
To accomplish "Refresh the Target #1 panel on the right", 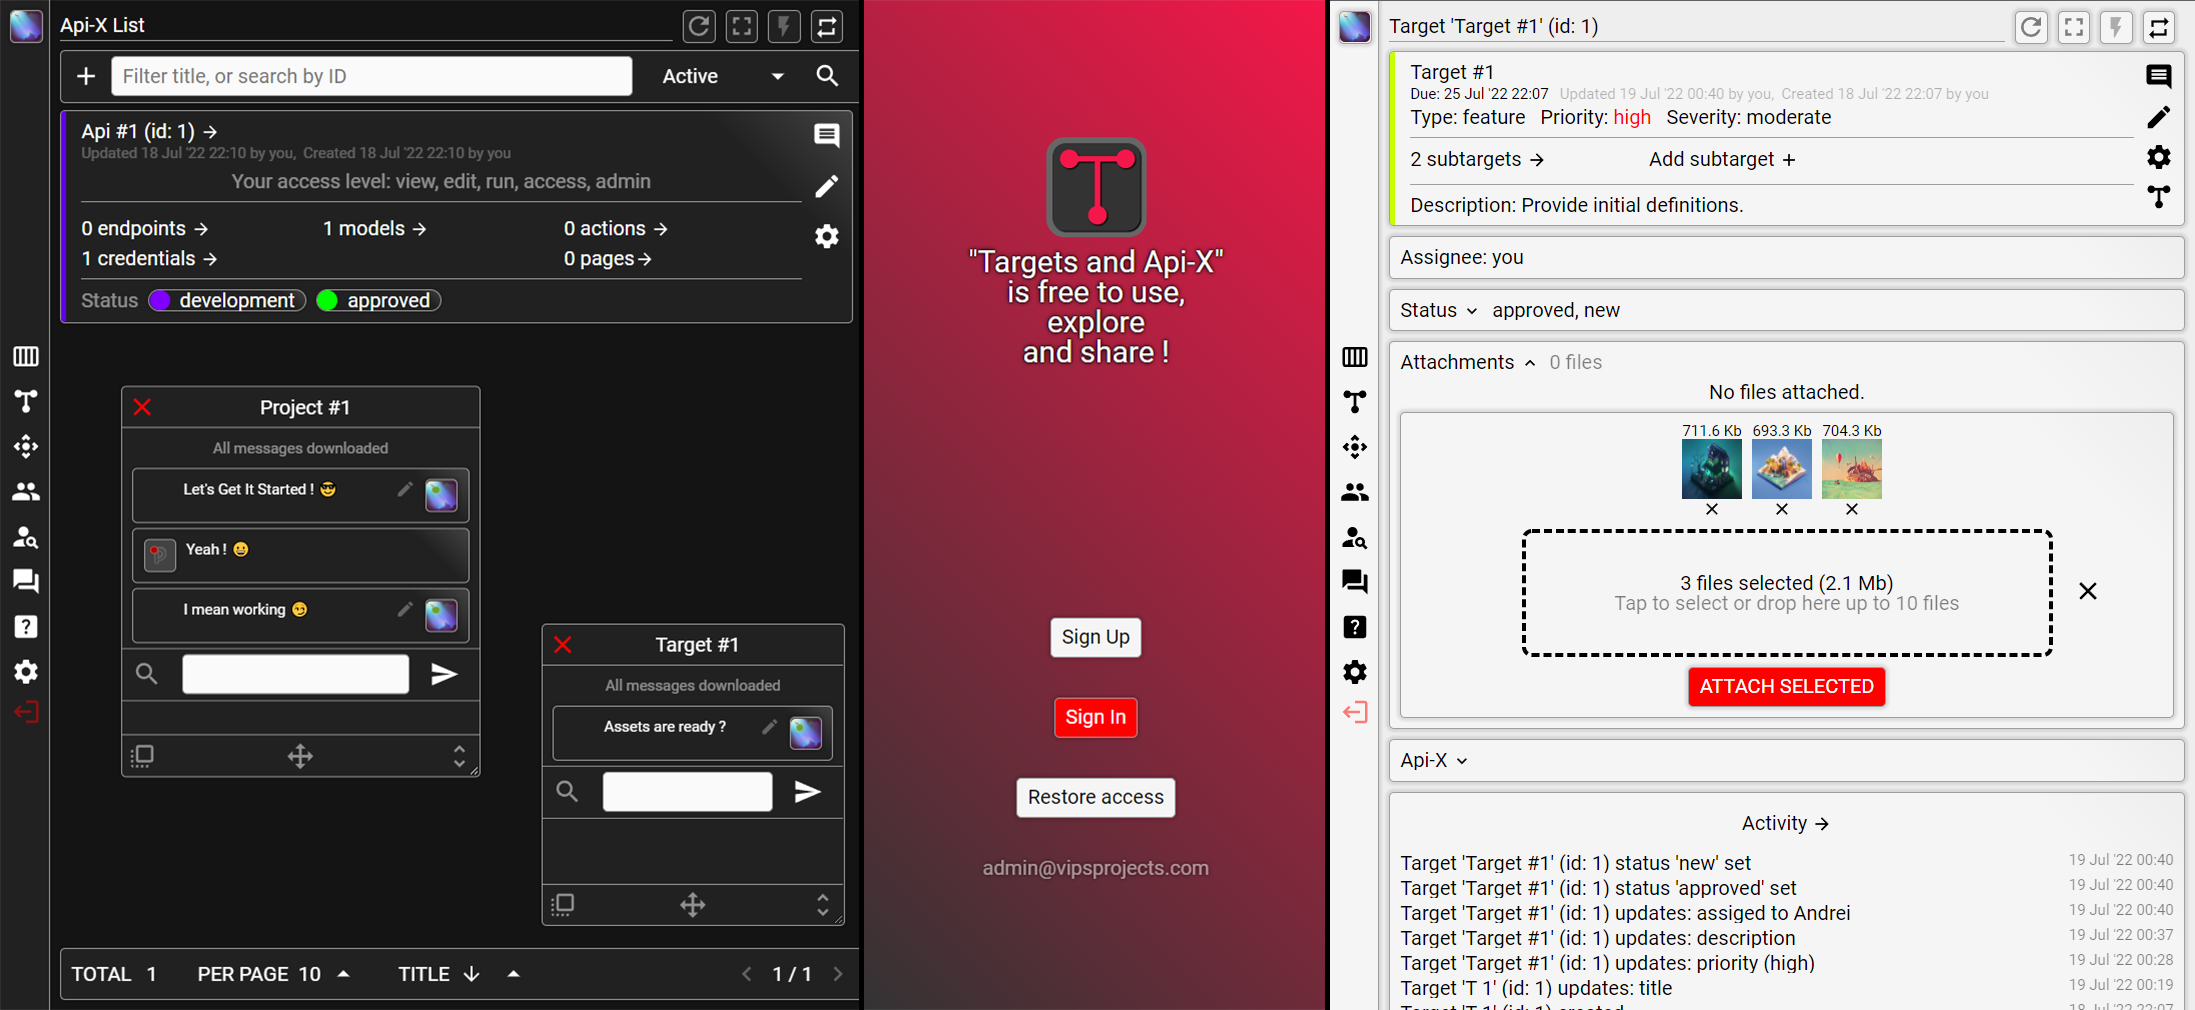I will pos(2031,27).
